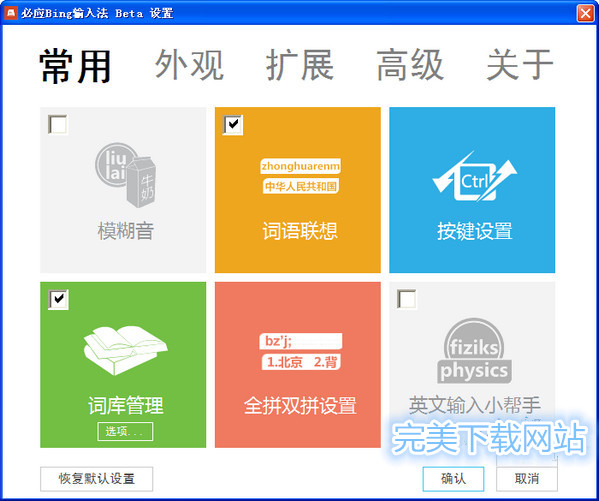Click the fiziks physics icon
The width and height of the screenshot is (599, 501).
[474, 351]
